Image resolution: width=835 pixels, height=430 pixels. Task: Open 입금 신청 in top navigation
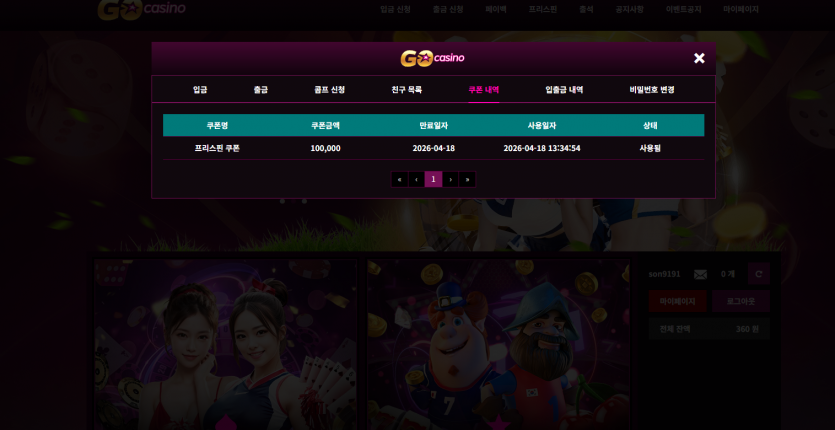[x=396, y=9]
